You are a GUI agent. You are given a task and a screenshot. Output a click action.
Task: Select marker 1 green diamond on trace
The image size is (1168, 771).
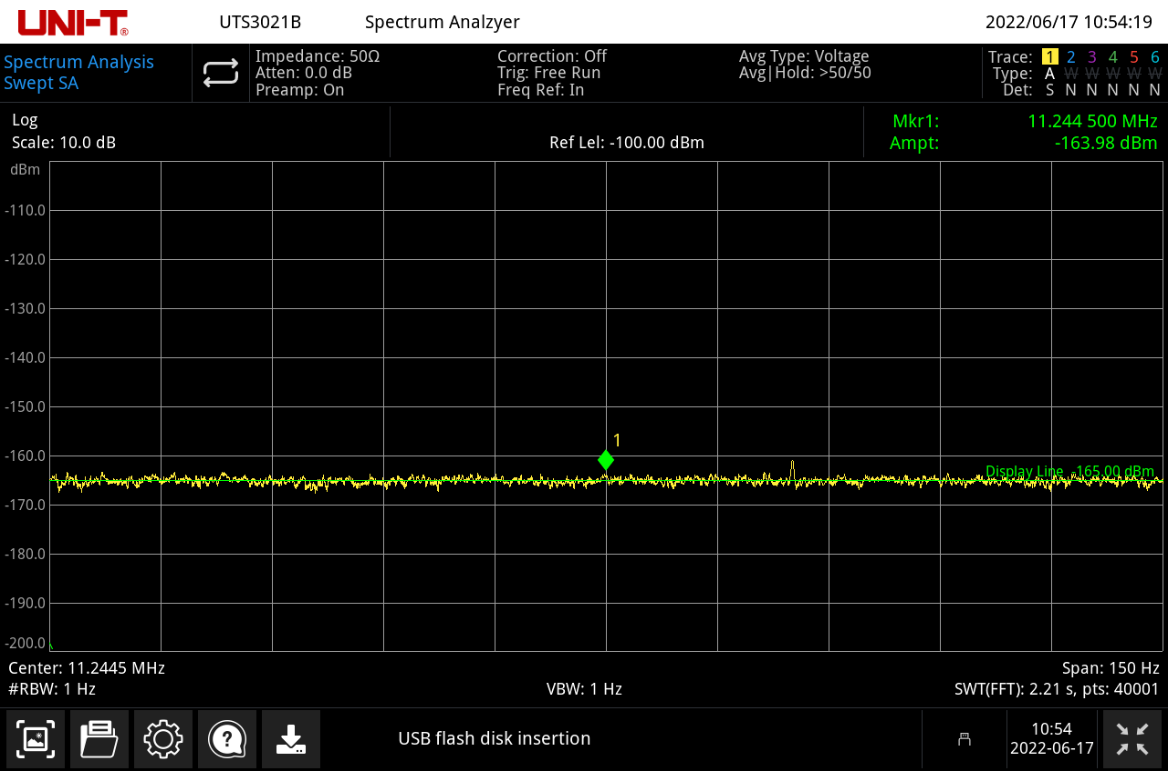click(606, 460)
